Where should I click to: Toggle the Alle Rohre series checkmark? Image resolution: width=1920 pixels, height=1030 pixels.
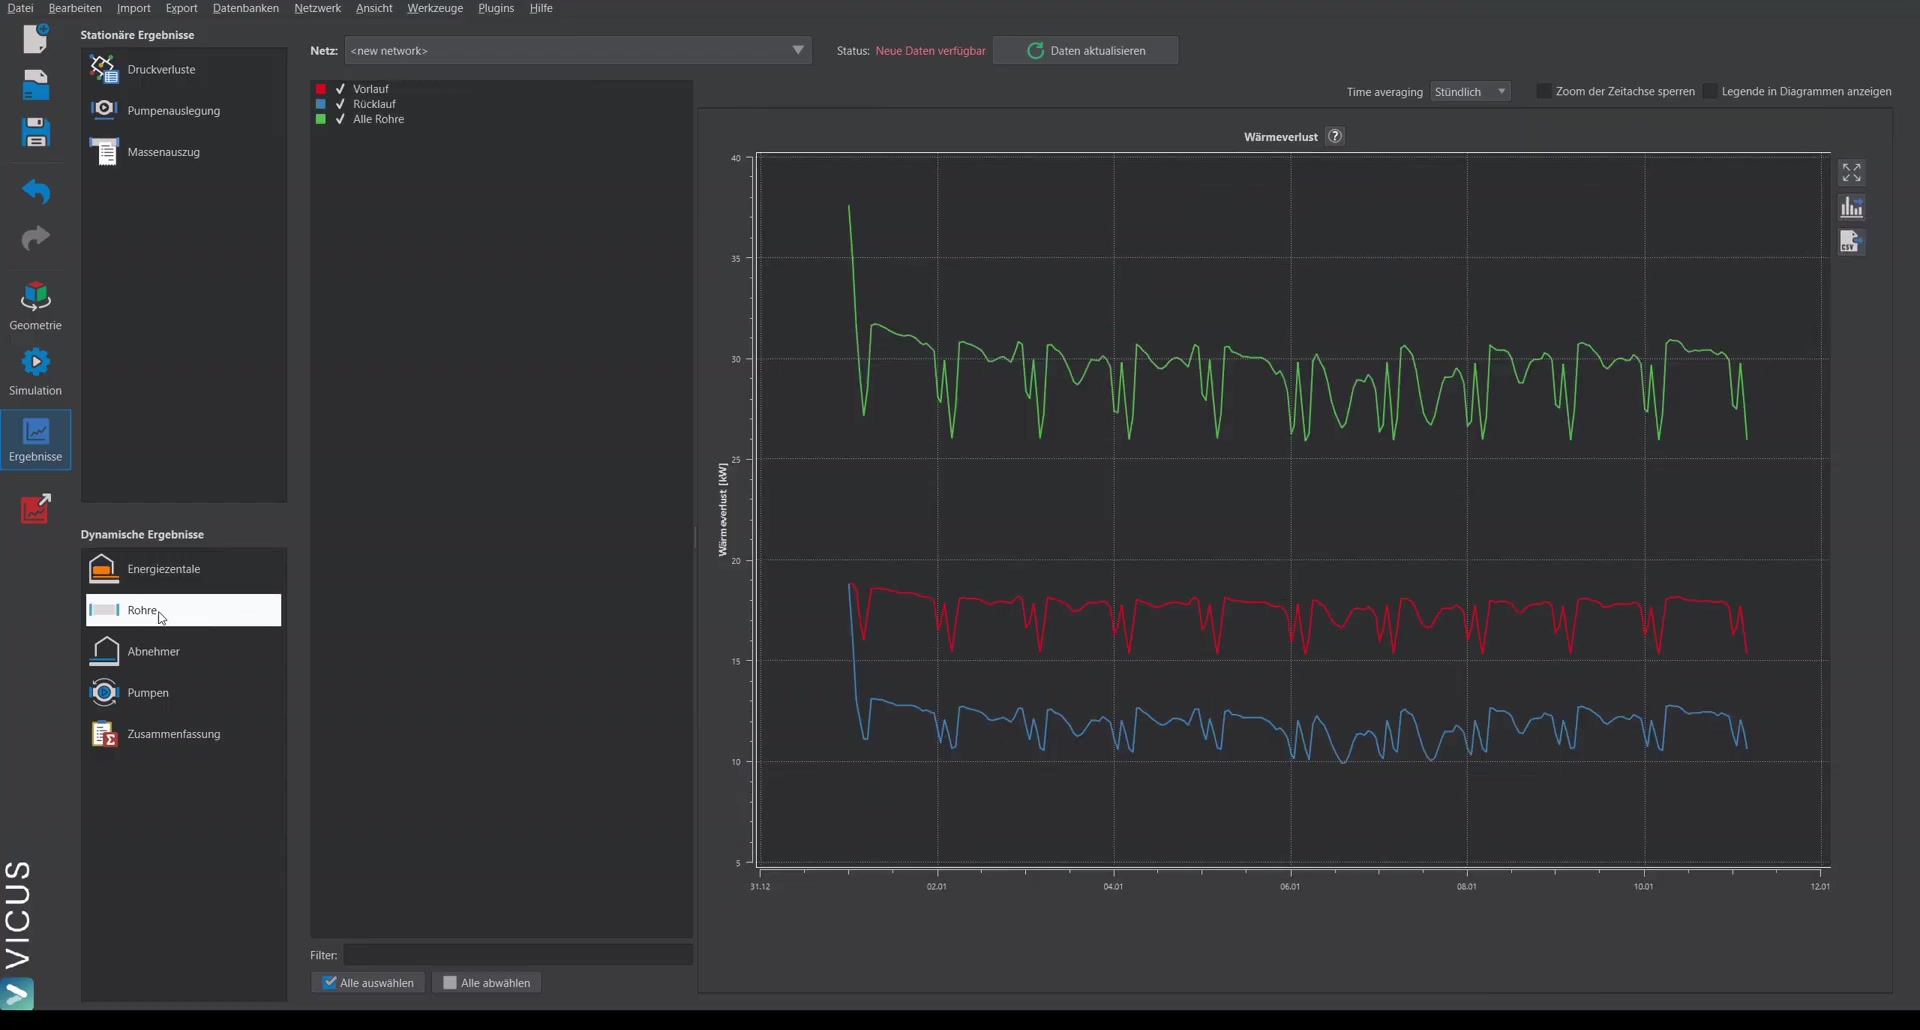pos(340,119)
